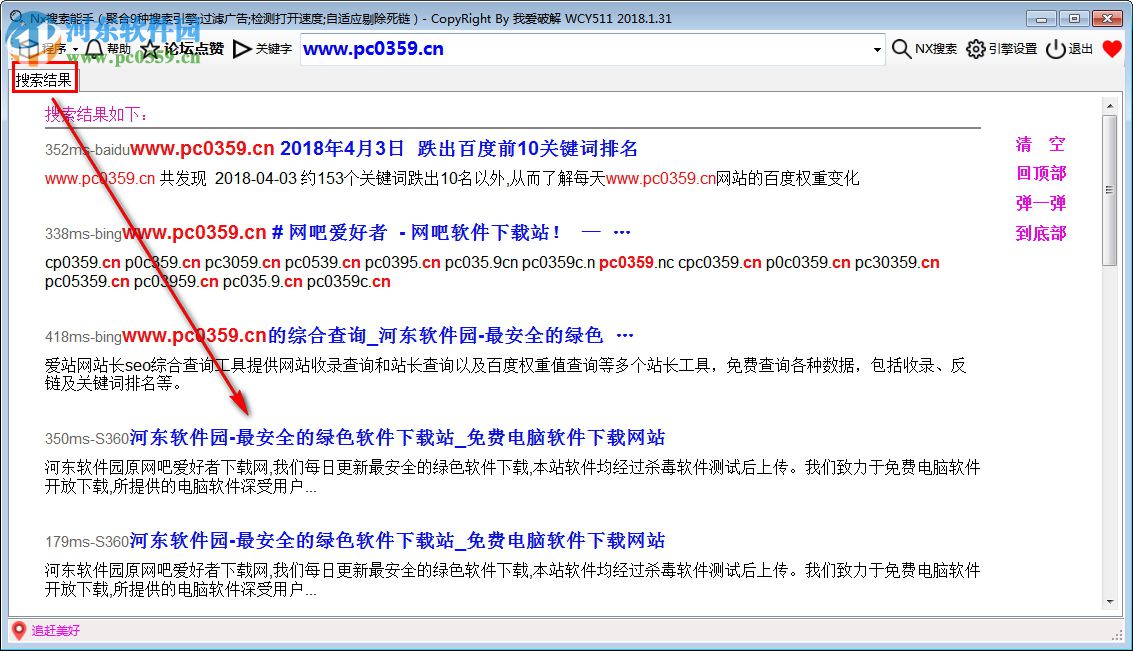Start search with the NX搜索 magnifier icon
Screen dimensions: 1133x651
coord(902,48)
